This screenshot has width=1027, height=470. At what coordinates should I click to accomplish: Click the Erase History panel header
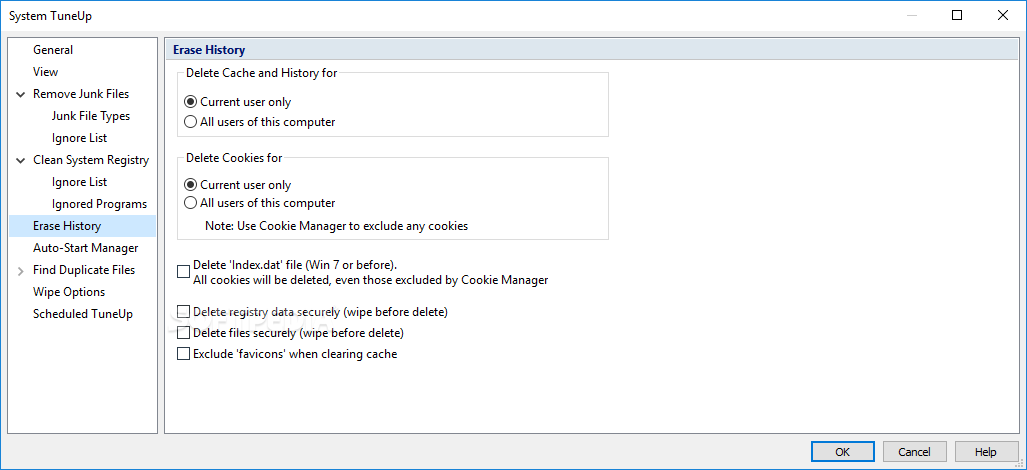[593, 49]
